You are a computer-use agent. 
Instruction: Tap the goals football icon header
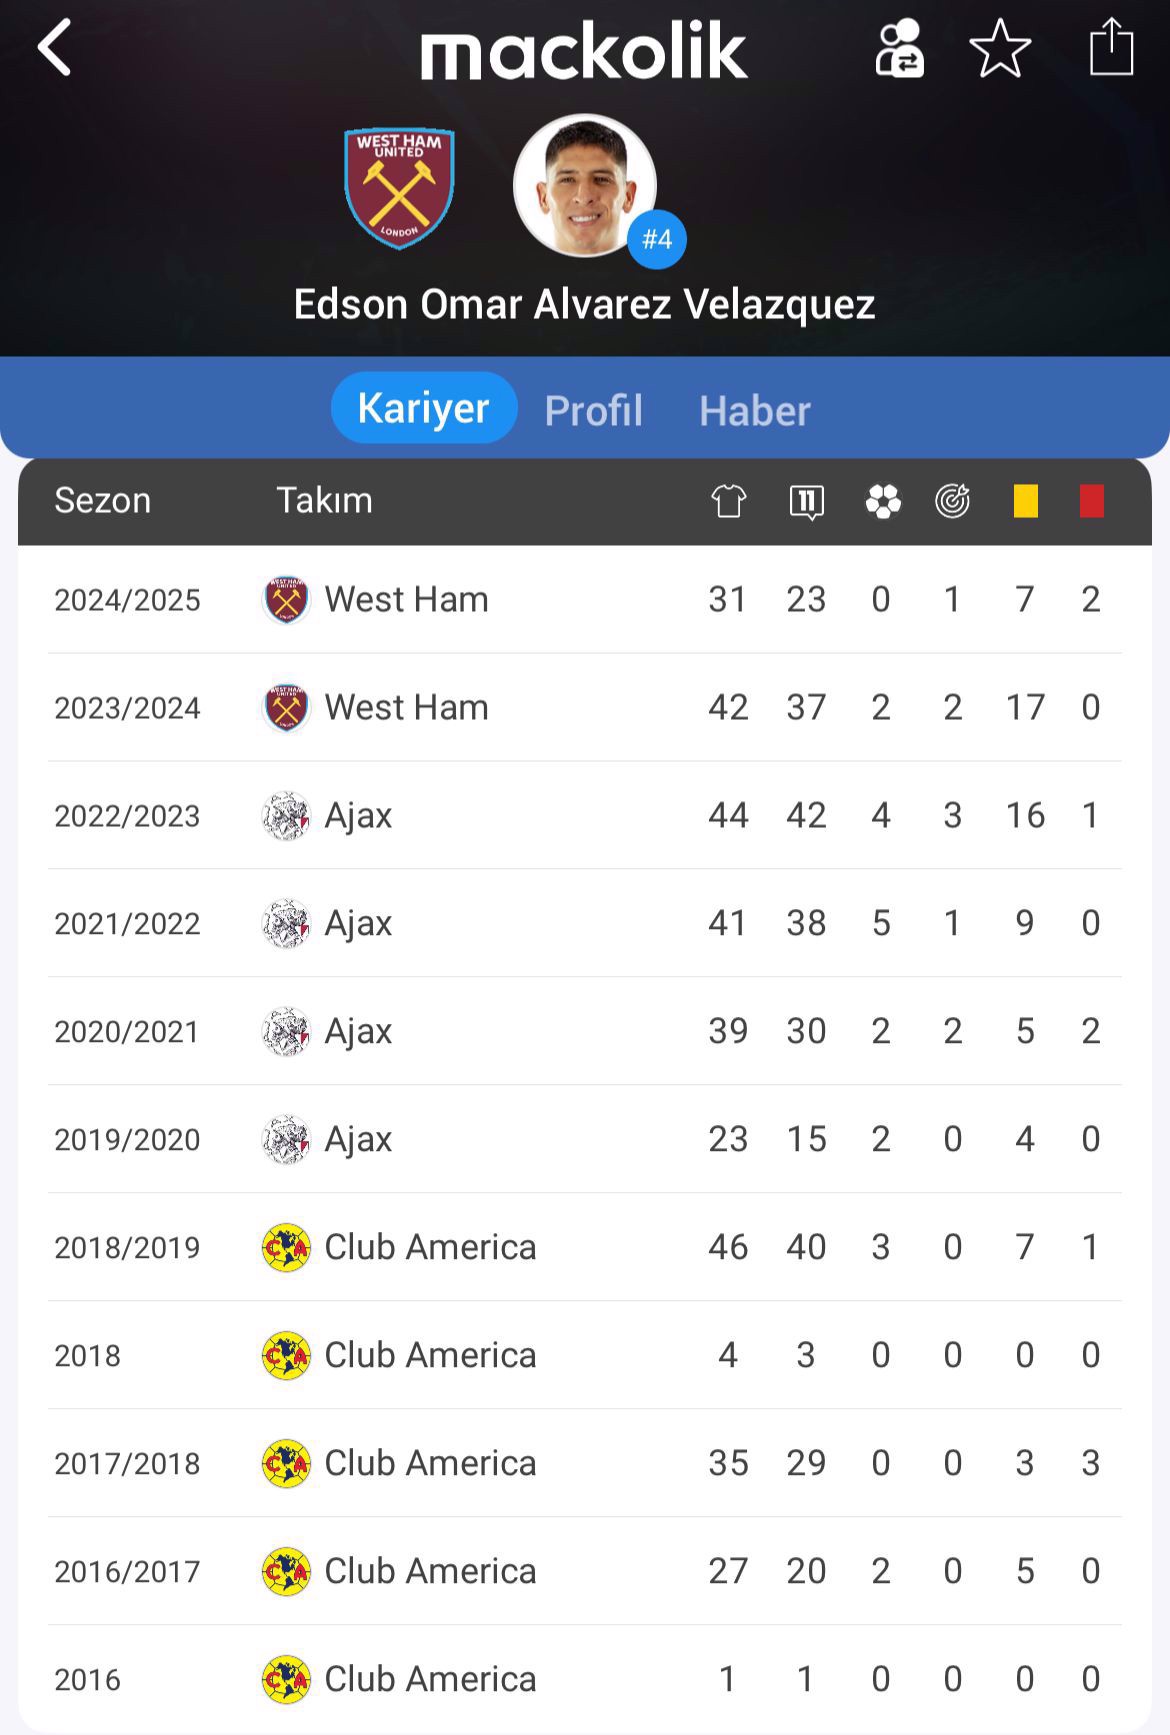tap(883, 500)
